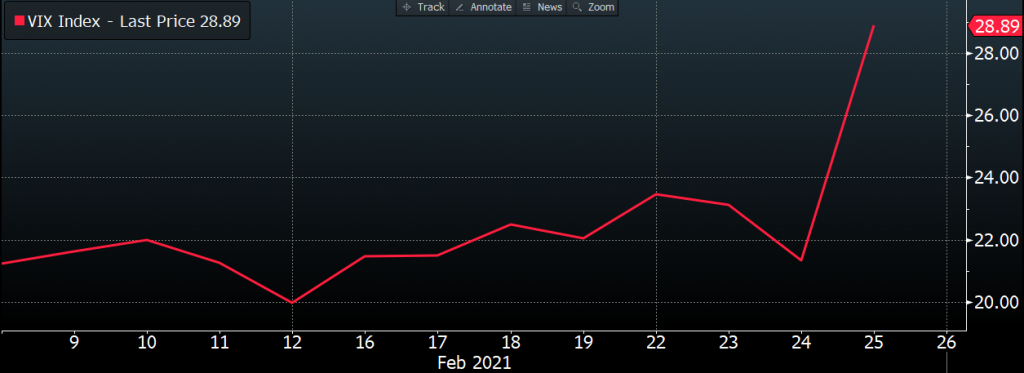1024x373 pixels.
Task: Select date 26 on the x-axis
Action: [947, 342]
